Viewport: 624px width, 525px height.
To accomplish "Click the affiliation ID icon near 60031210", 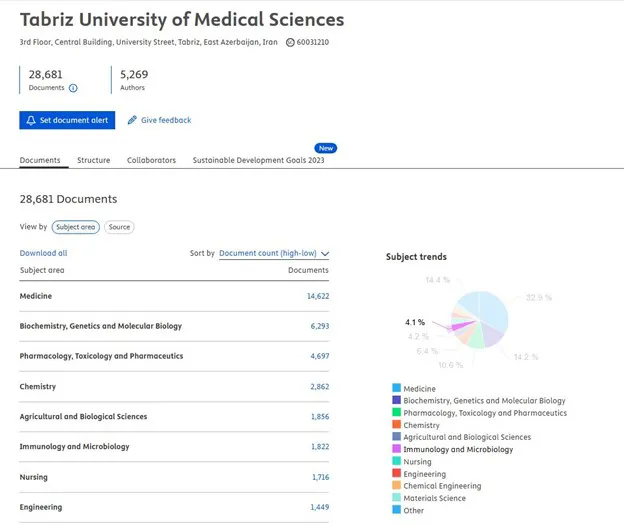I will pos(291,42).
